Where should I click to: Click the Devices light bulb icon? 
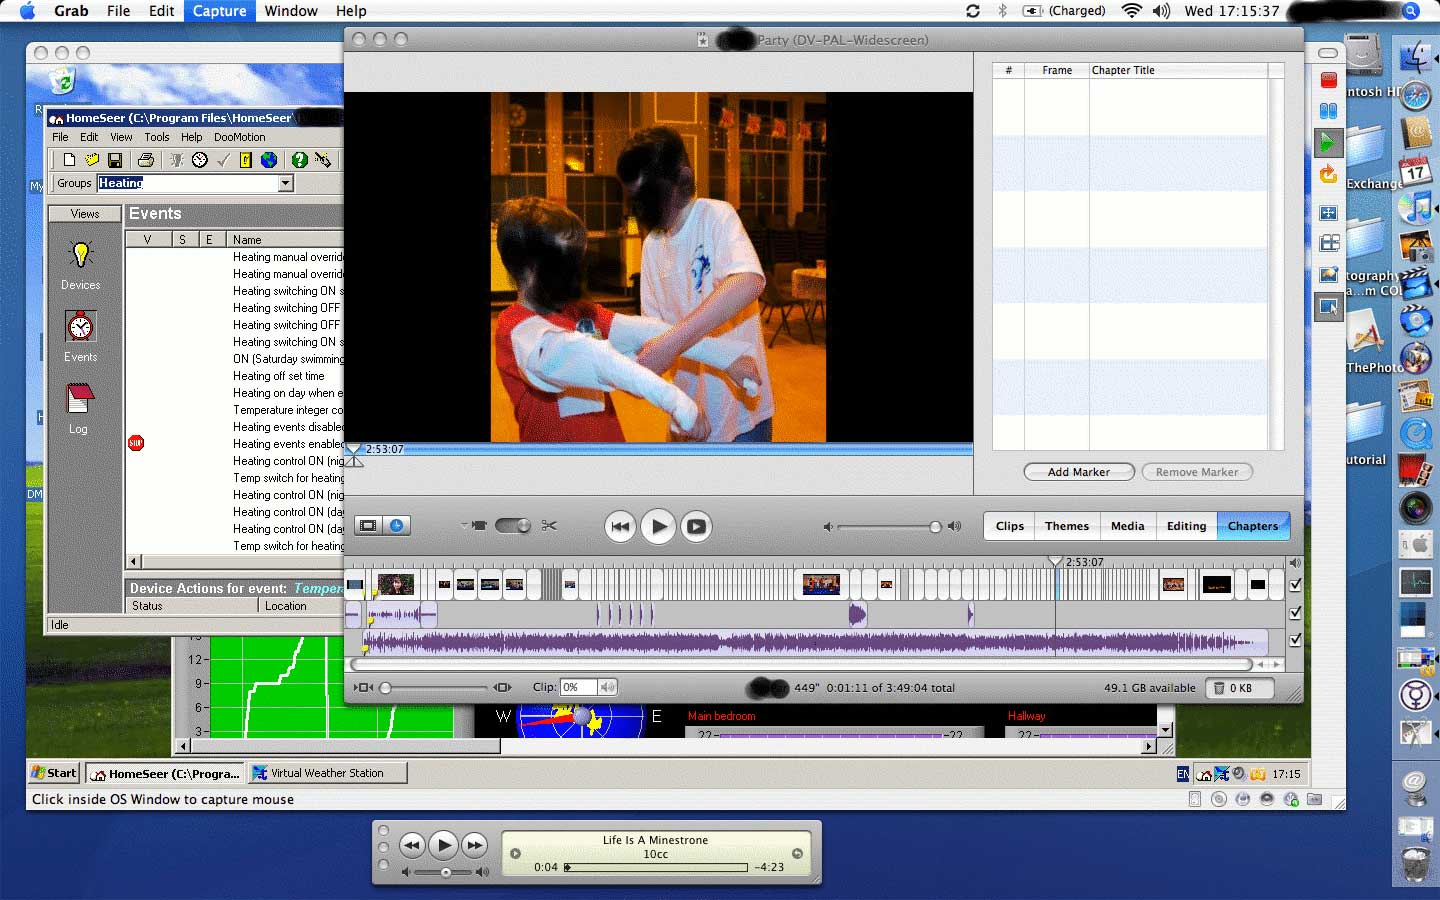(80, 255)
